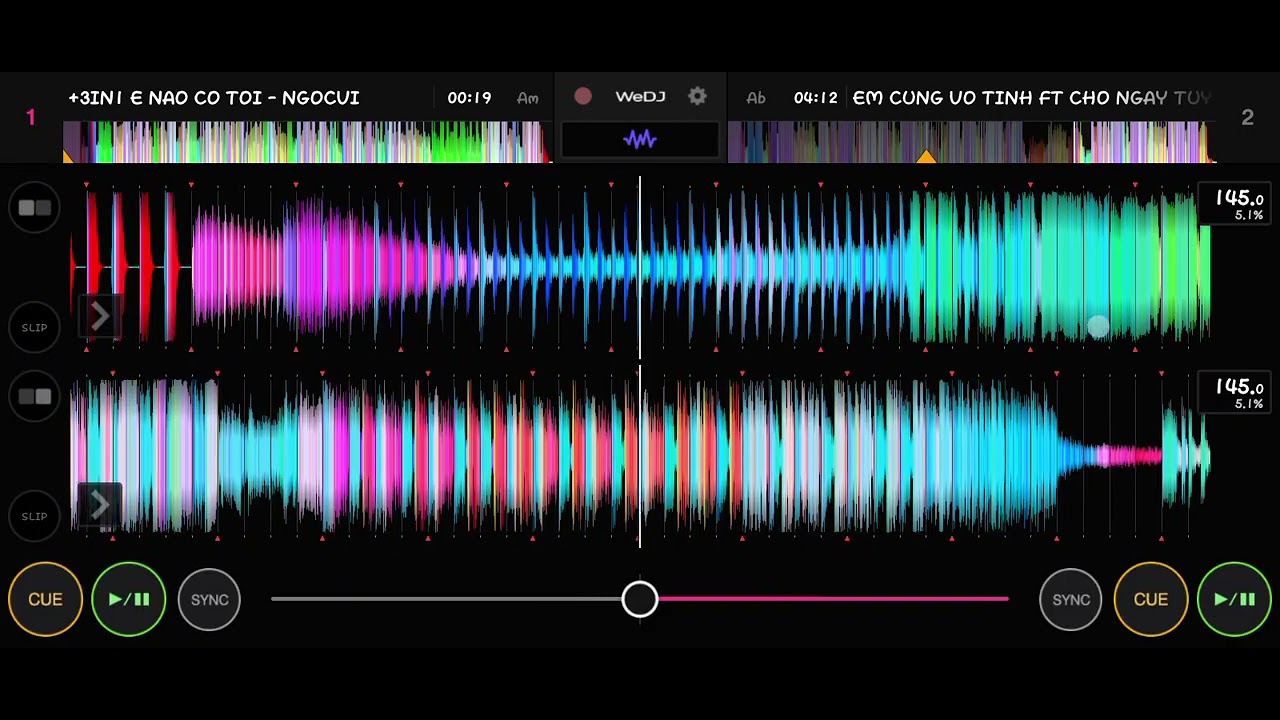
Task: Toggle deck 2 play/pause button
Action: click(1234, 599)
